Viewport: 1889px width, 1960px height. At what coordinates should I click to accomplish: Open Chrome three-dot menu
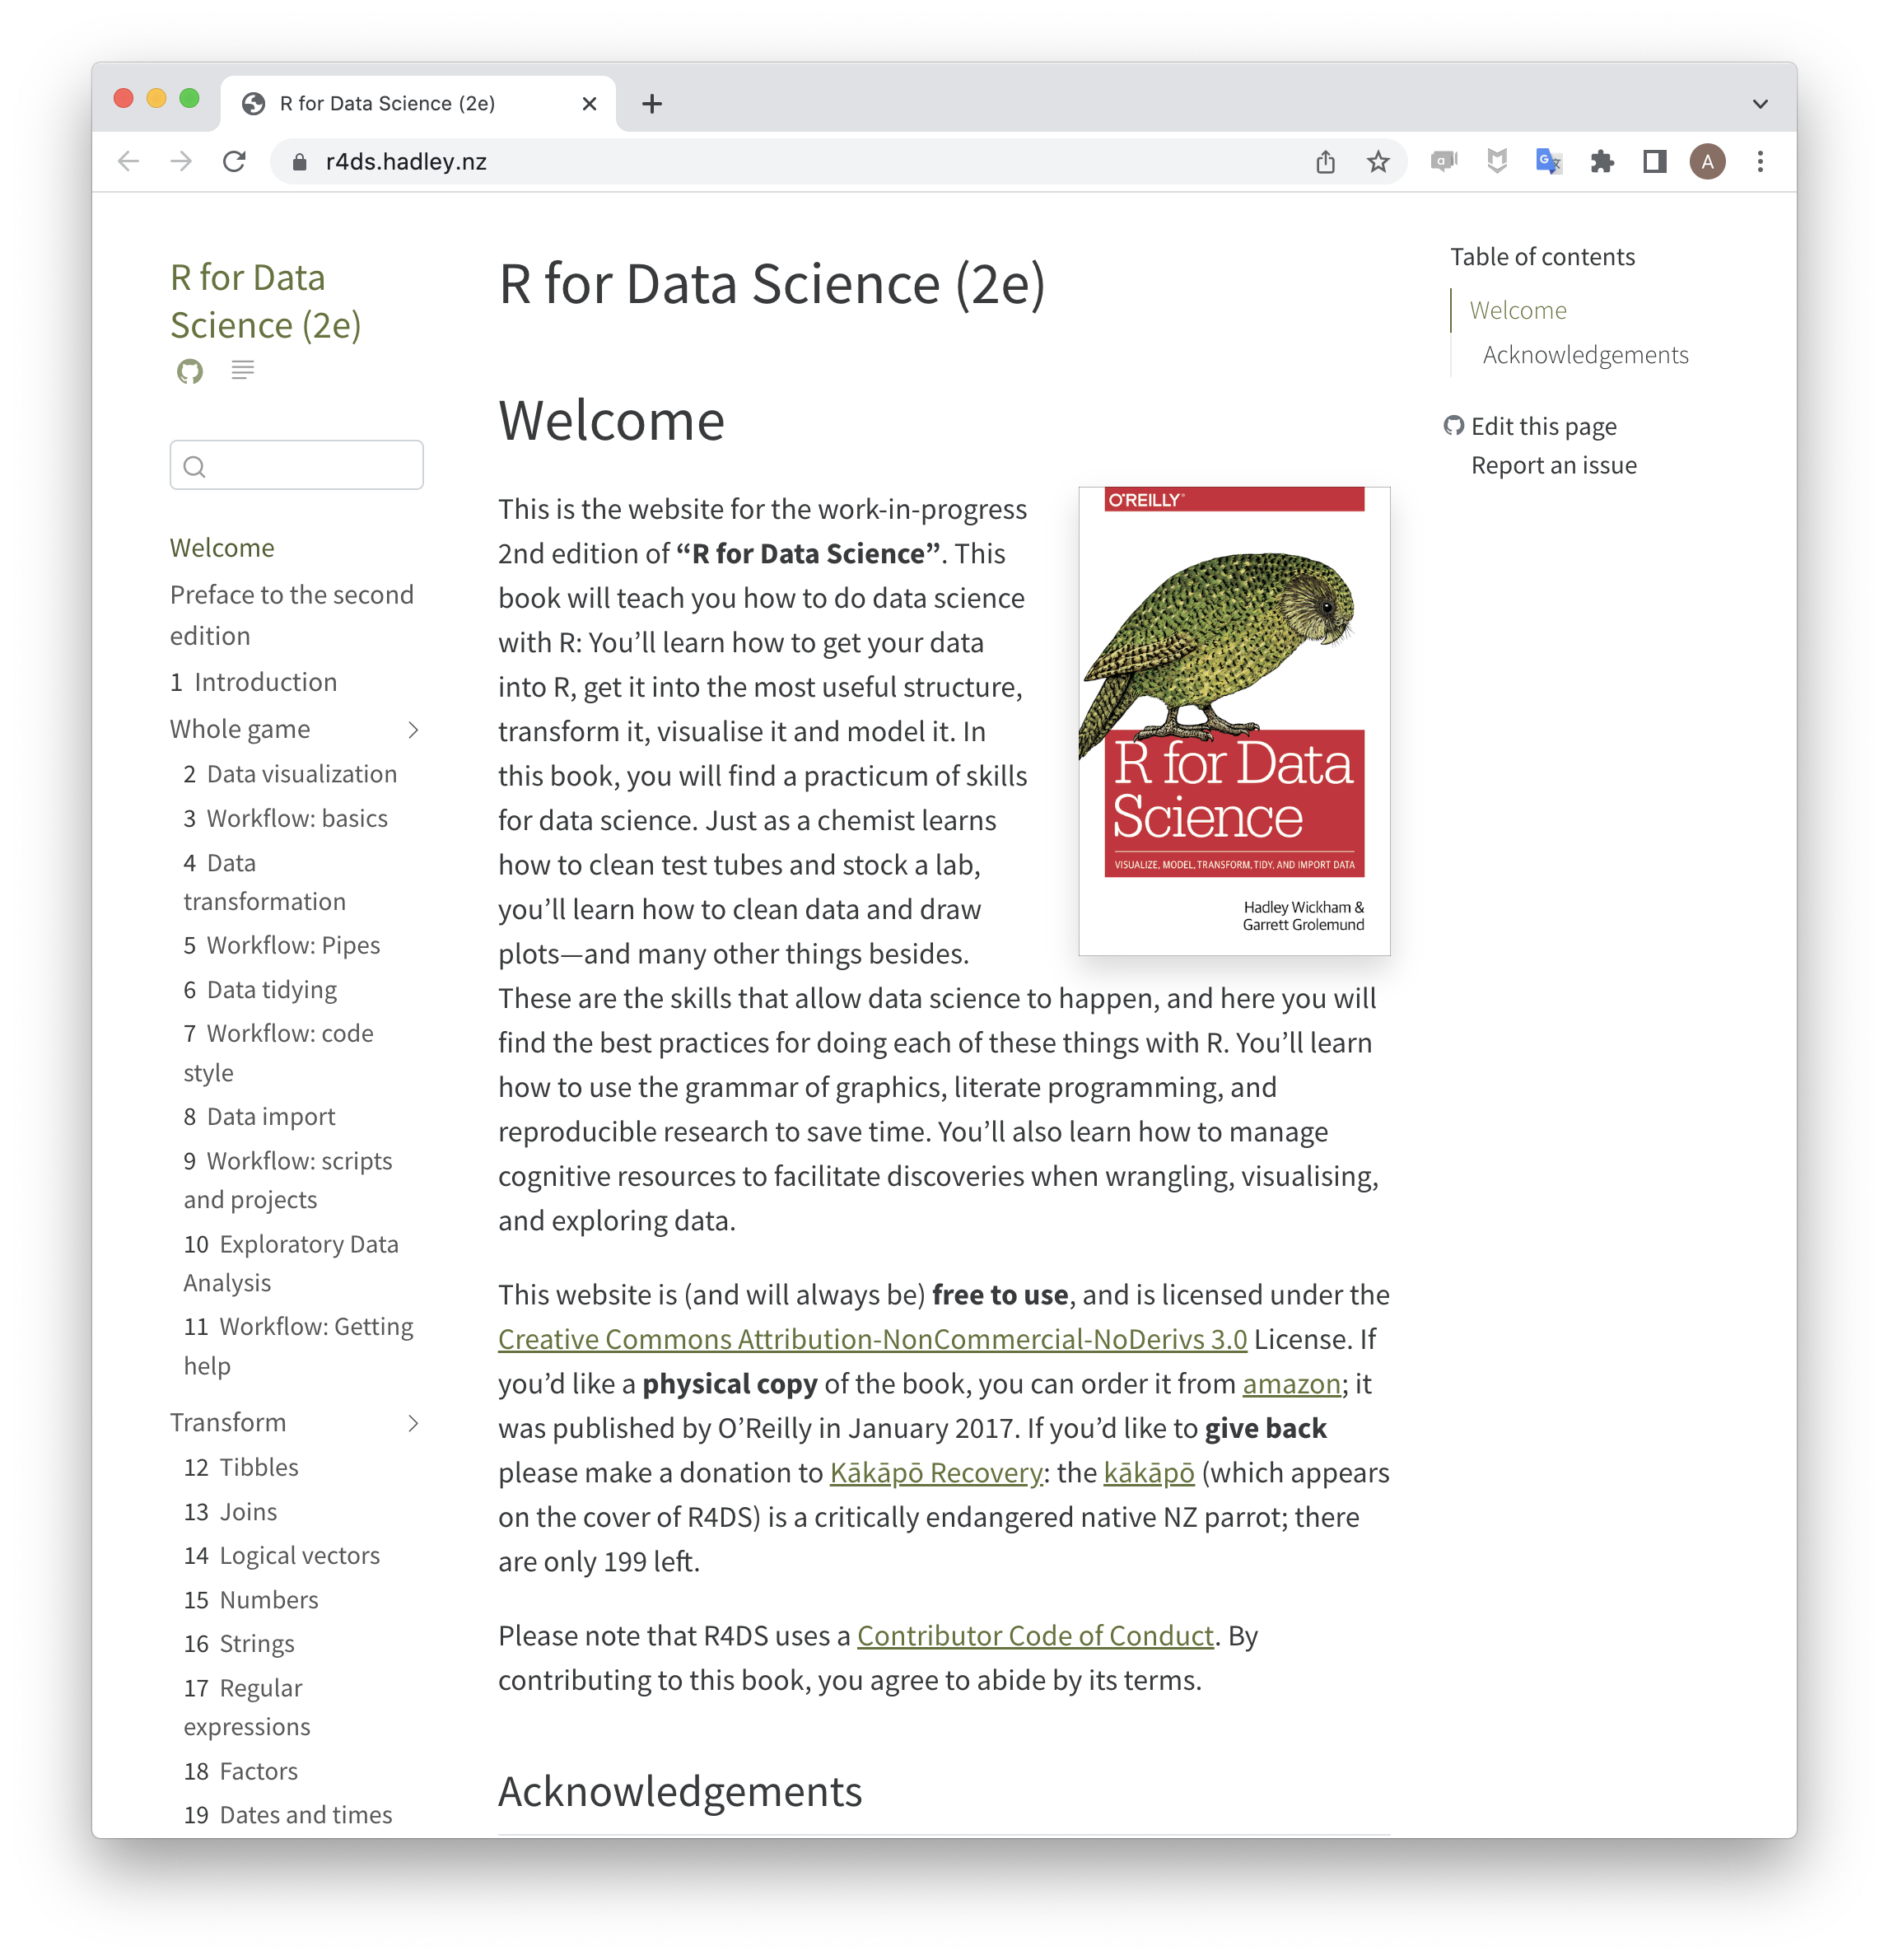pyautogui.click(x=1760, y=162)
